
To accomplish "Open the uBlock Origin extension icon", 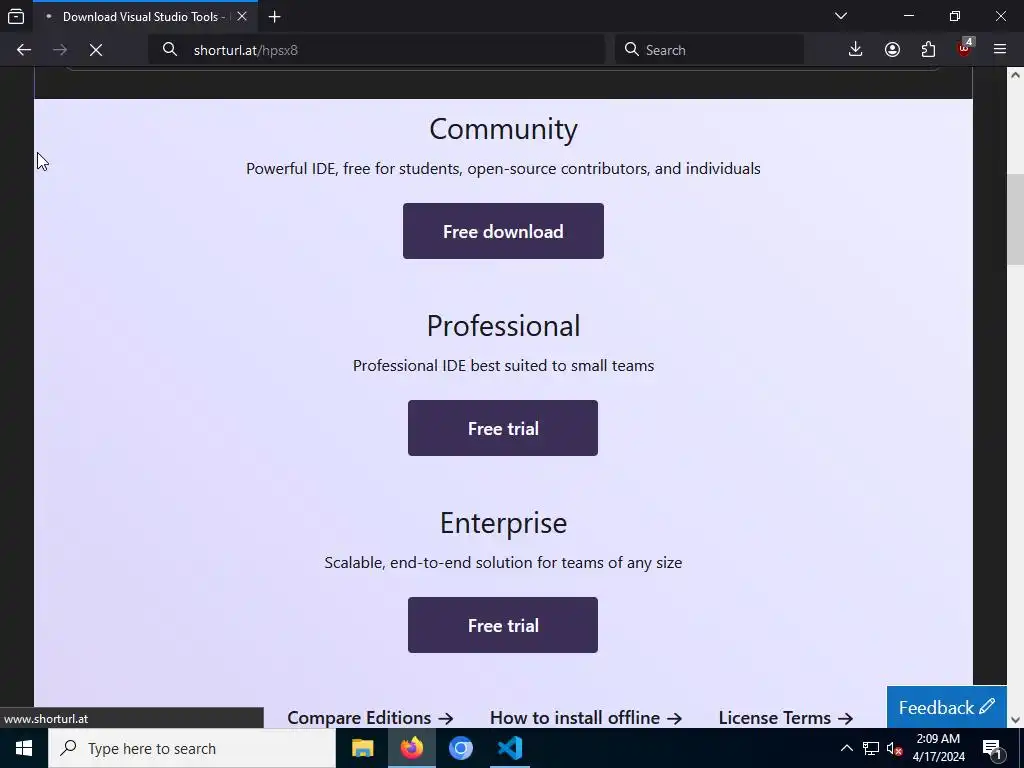I will click(x=965, y=48).
